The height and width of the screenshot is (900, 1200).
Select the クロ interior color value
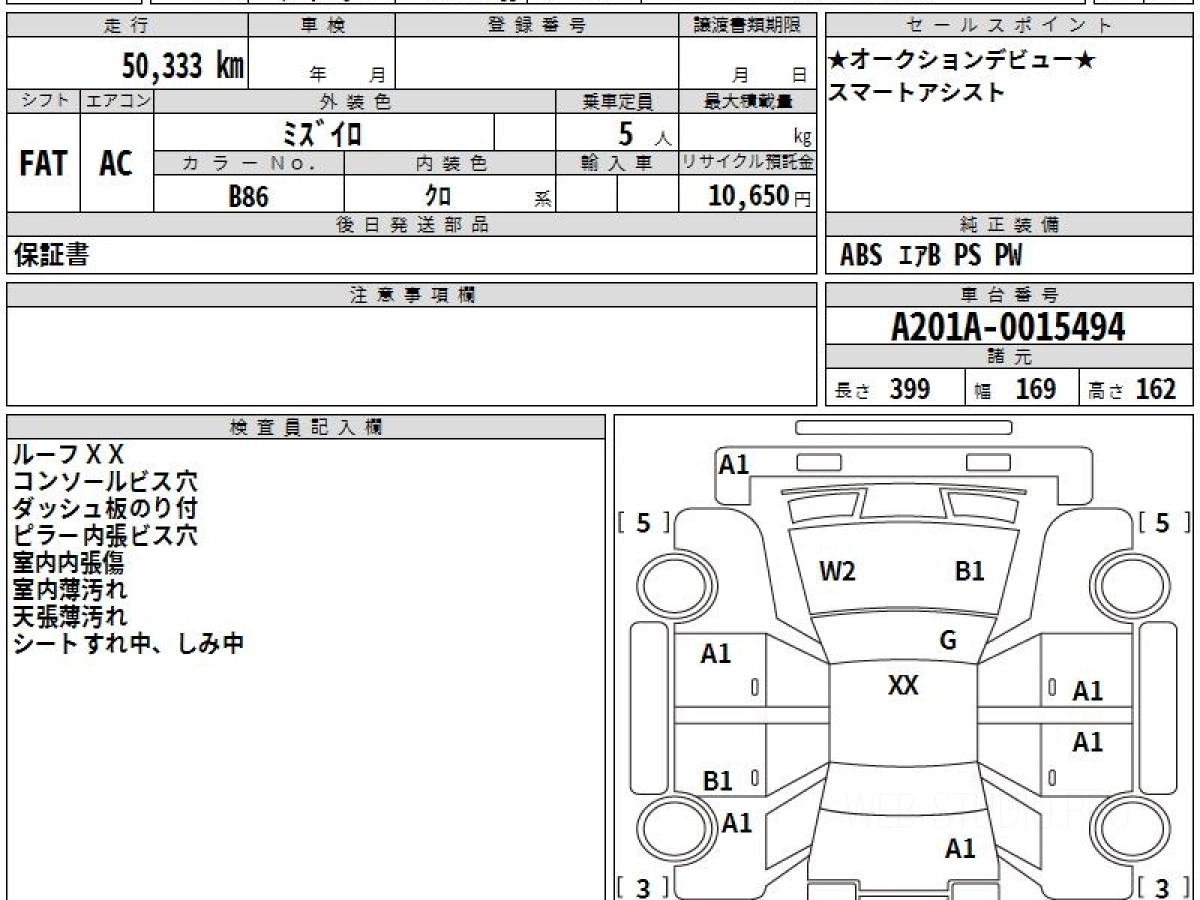437,196
